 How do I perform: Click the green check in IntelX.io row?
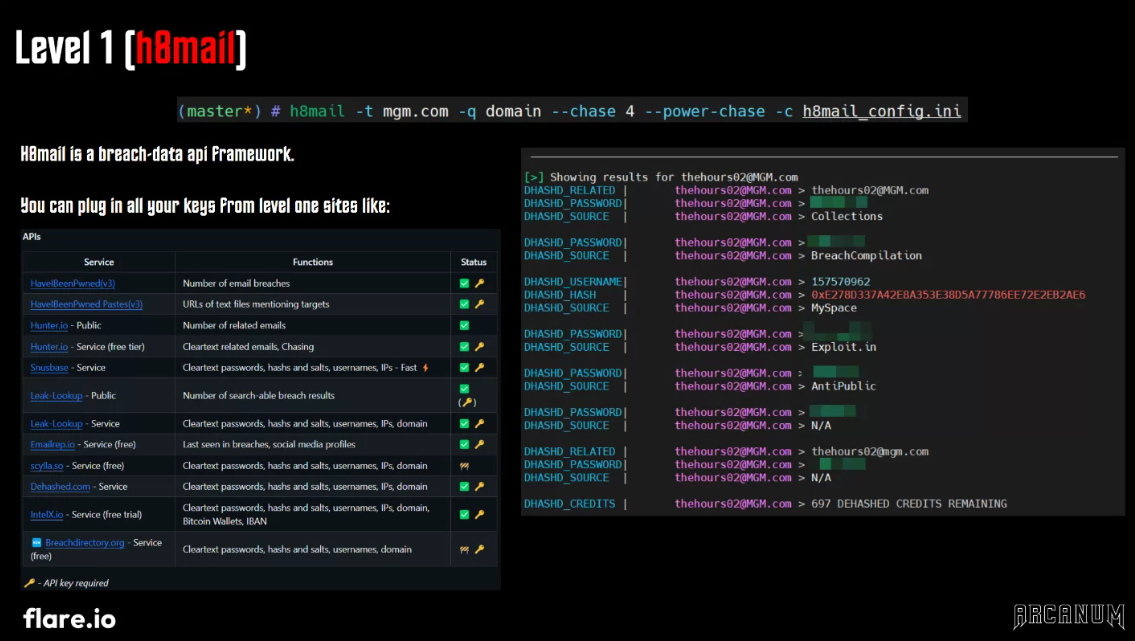[465, 515]
